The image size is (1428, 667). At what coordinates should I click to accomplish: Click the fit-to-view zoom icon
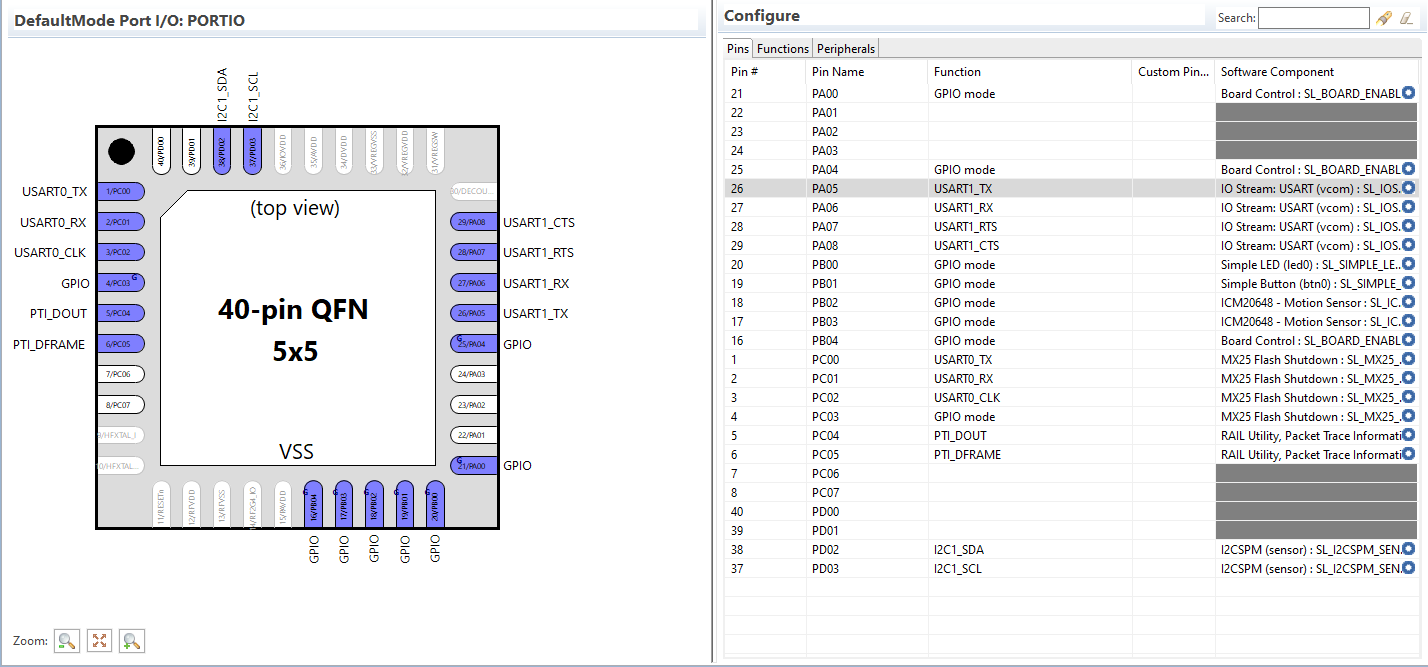[x=99, y=640]
